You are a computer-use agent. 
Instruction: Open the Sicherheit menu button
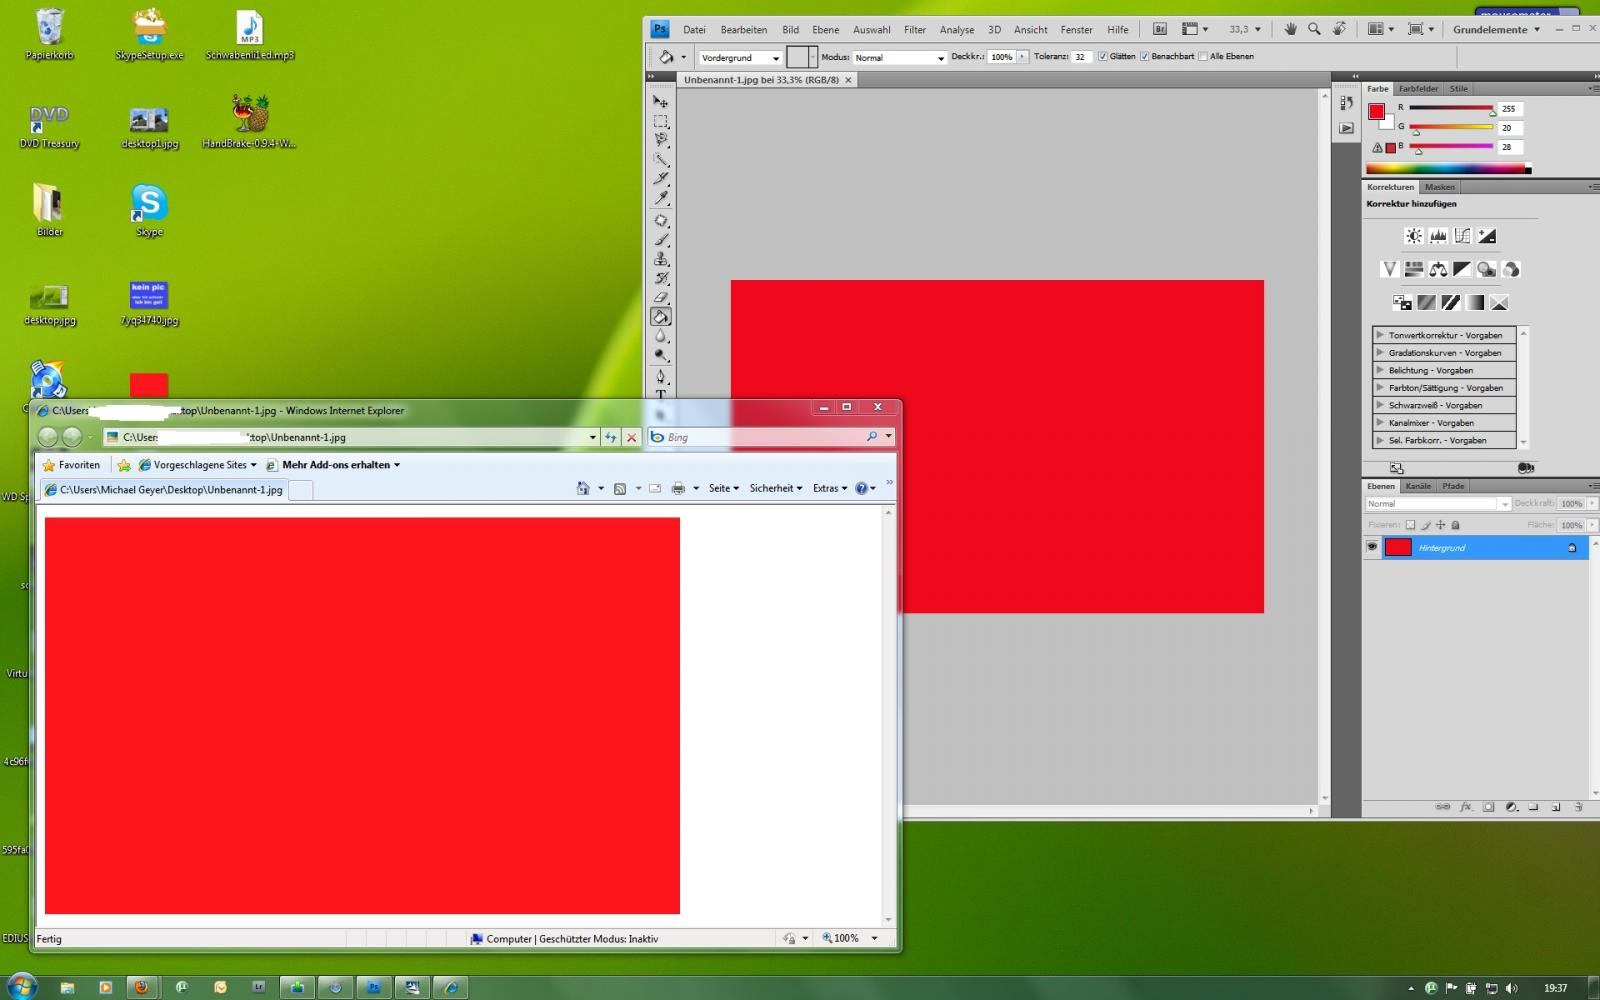click(x=776, y=488)
